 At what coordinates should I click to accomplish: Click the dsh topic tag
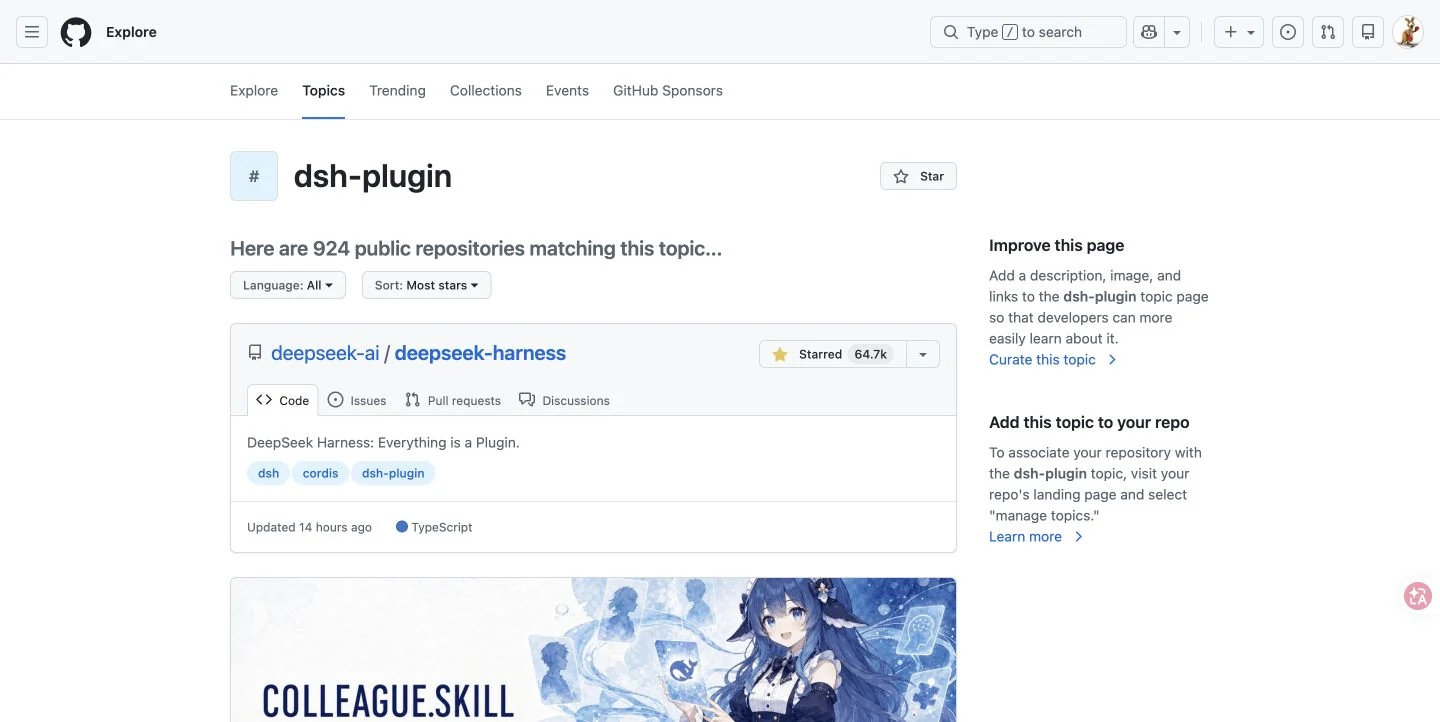268,473
